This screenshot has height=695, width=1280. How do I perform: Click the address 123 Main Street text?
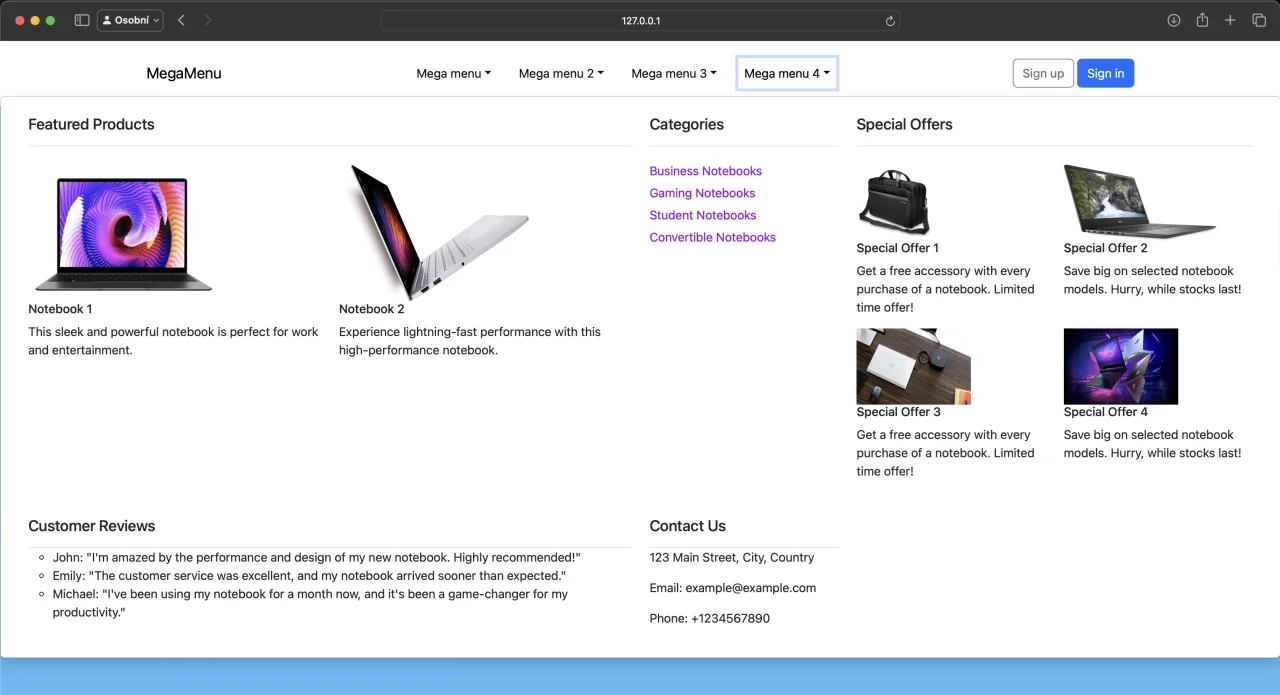click(x=732, y=558)
